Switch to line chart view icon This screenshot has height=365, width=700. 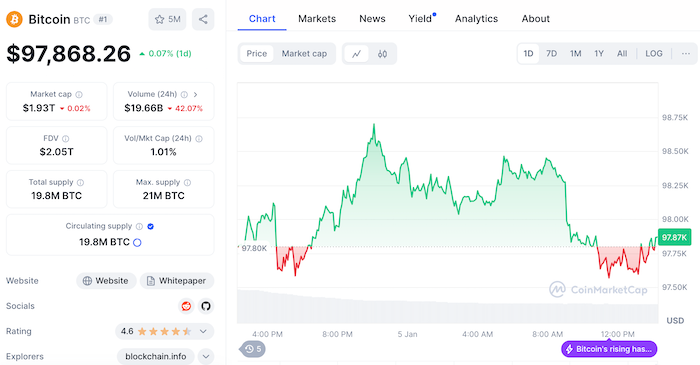point(357,54)
